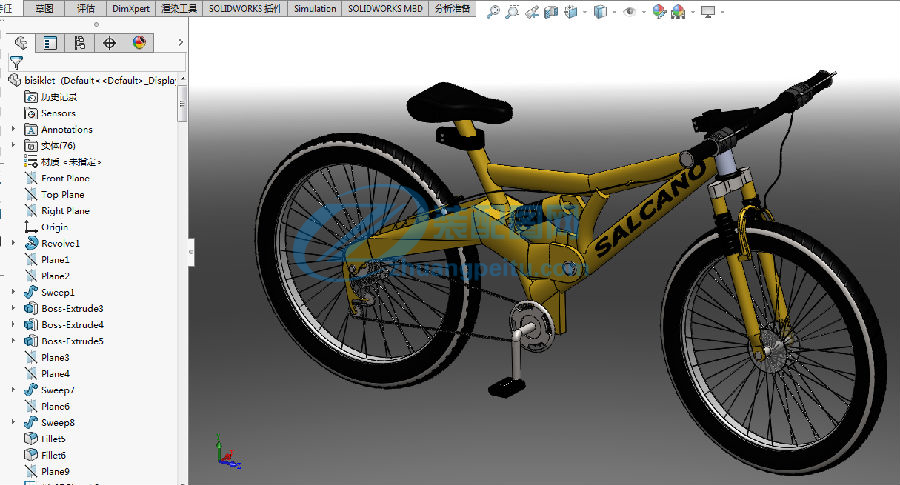Select the Origin item

46,227
